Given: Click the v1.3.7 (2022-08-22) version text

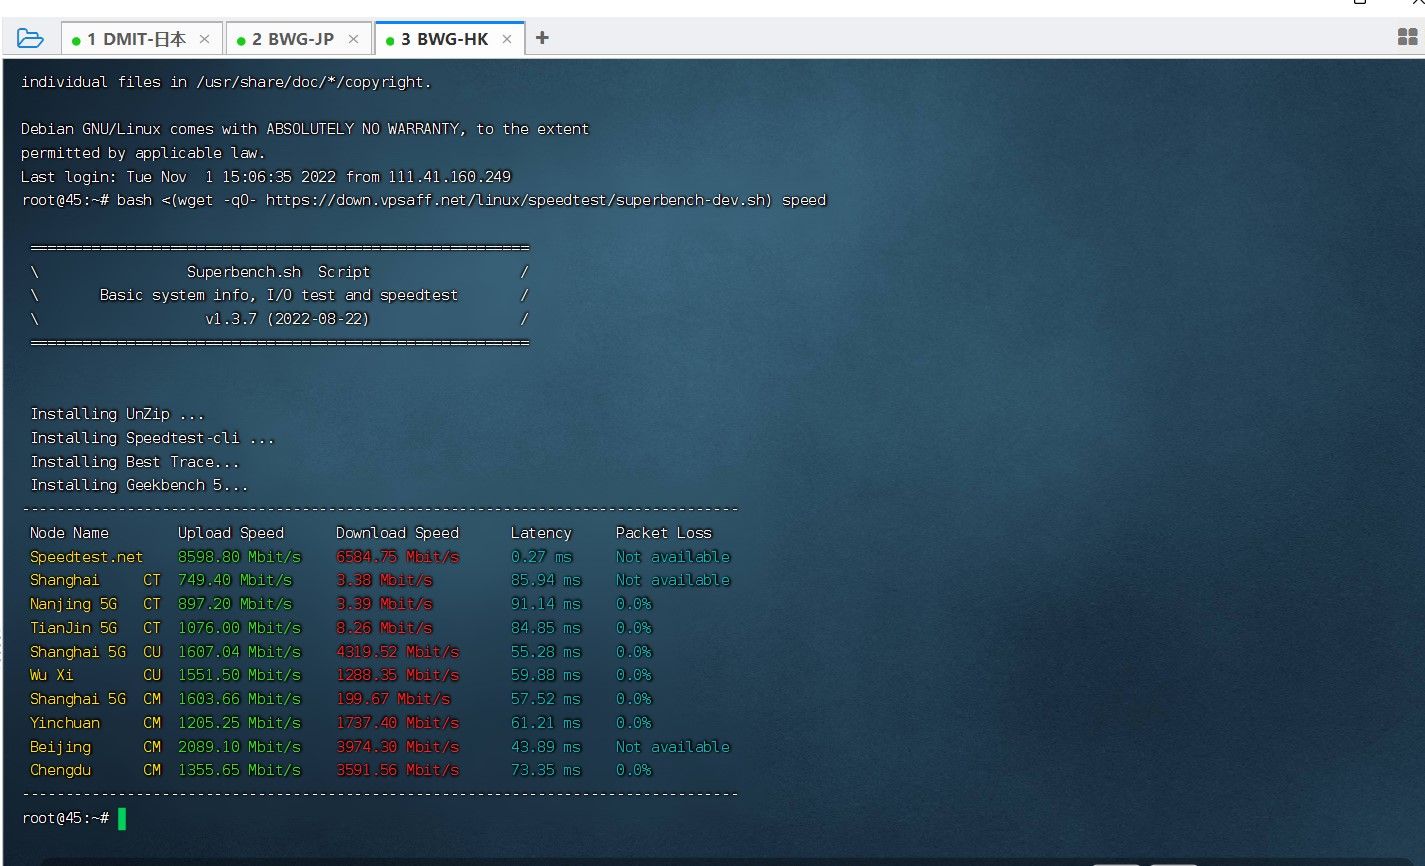Looking at the screenshot, I should [x=287, y=320].
